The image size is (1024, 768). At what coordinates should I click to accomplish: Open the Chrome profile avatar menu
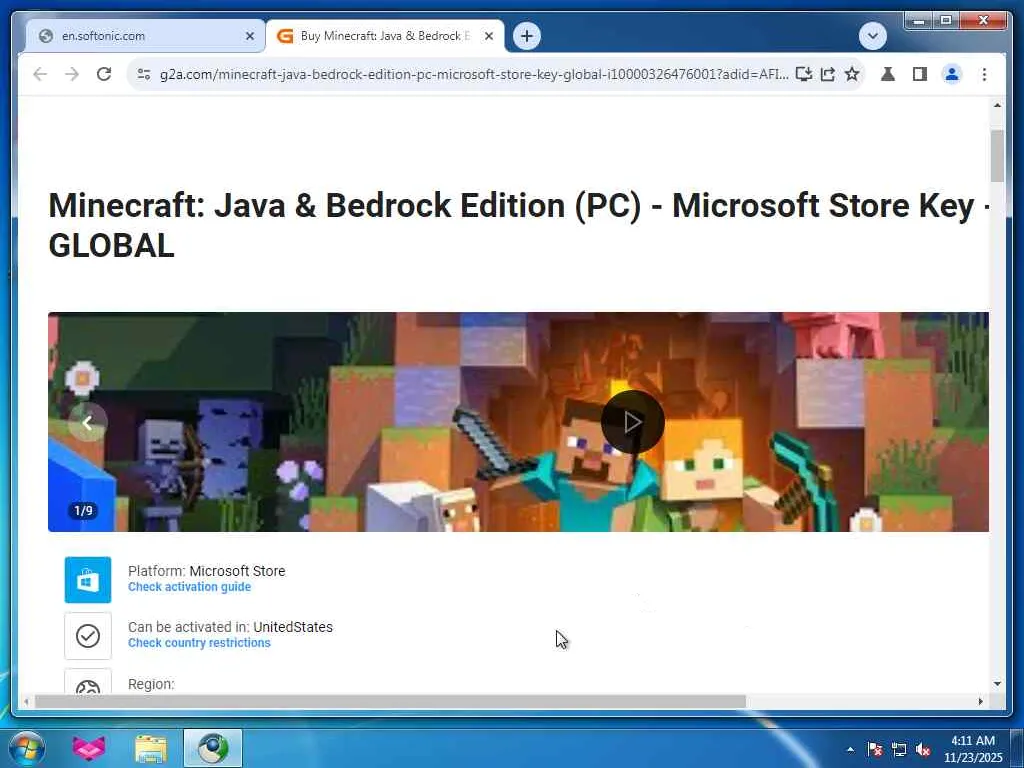click(952, 74)
